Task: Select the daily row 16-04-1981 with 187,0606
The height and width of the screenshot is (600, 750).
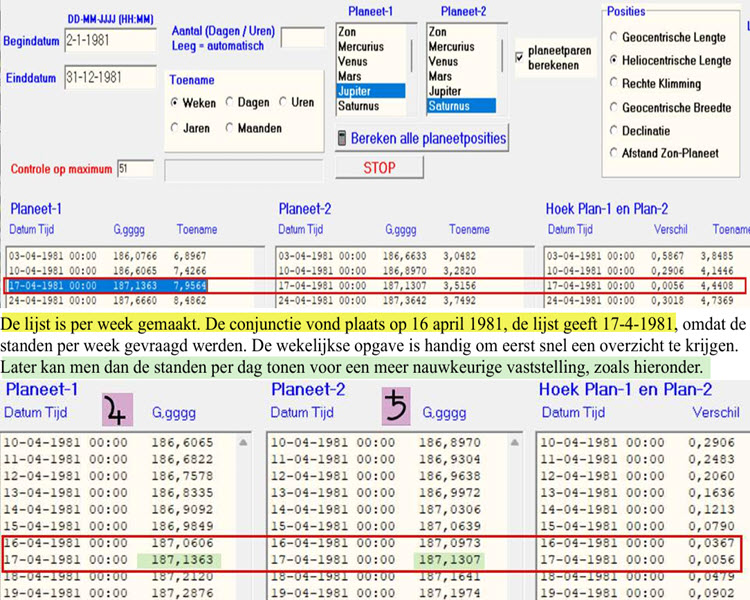Action: pyautogui.click(x=109, y=543)
